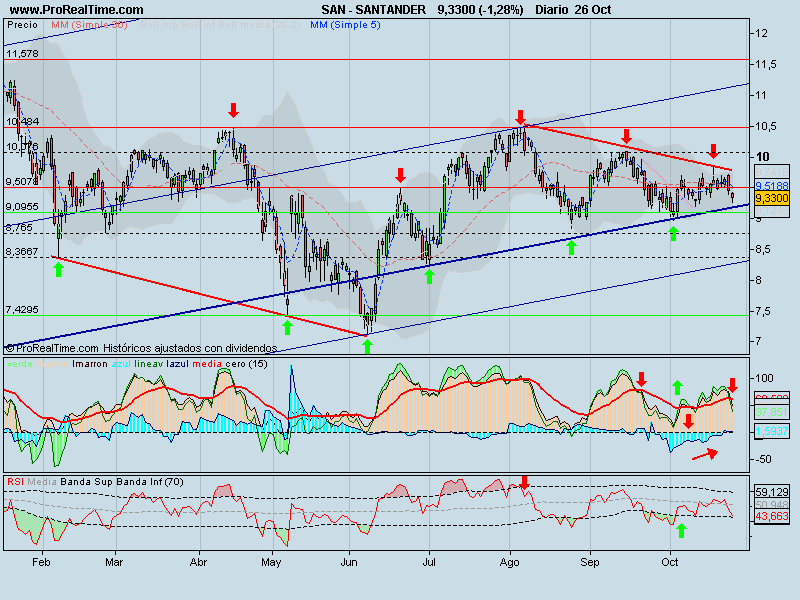Select the azul legend label
The width and height of the screenshot is (800, 600).
(x=121, y=364)
